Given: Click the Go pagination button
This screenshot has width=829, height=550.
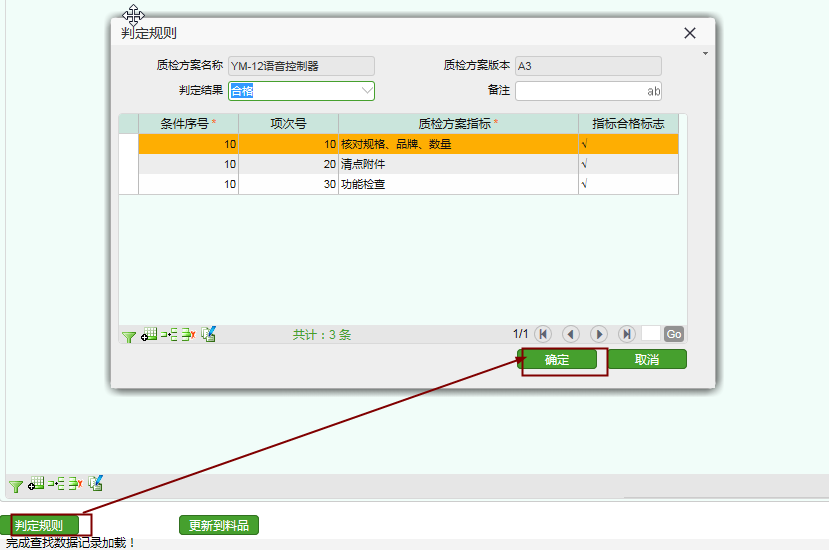Looking at the screenshot, I should (x=674, y=334).
